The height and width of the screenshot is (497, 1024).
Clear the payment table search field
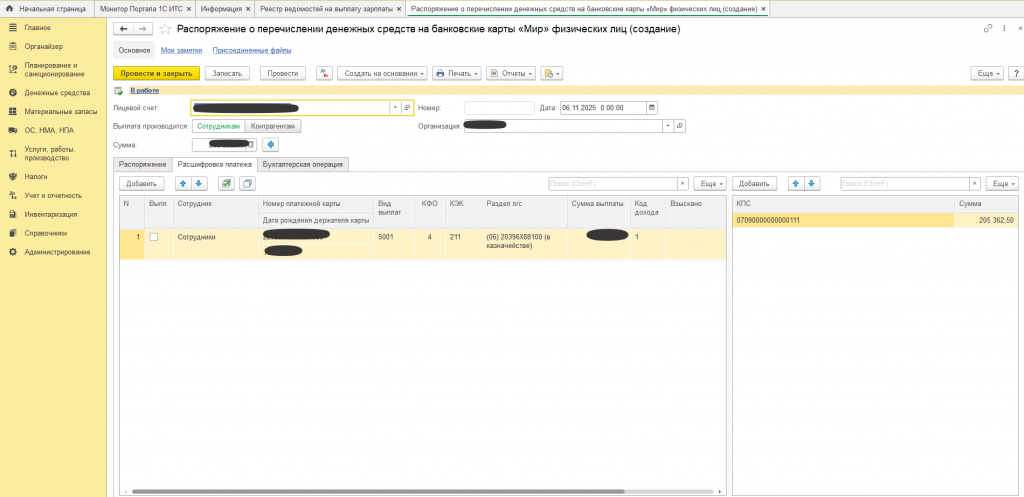(x=682, y=184)
